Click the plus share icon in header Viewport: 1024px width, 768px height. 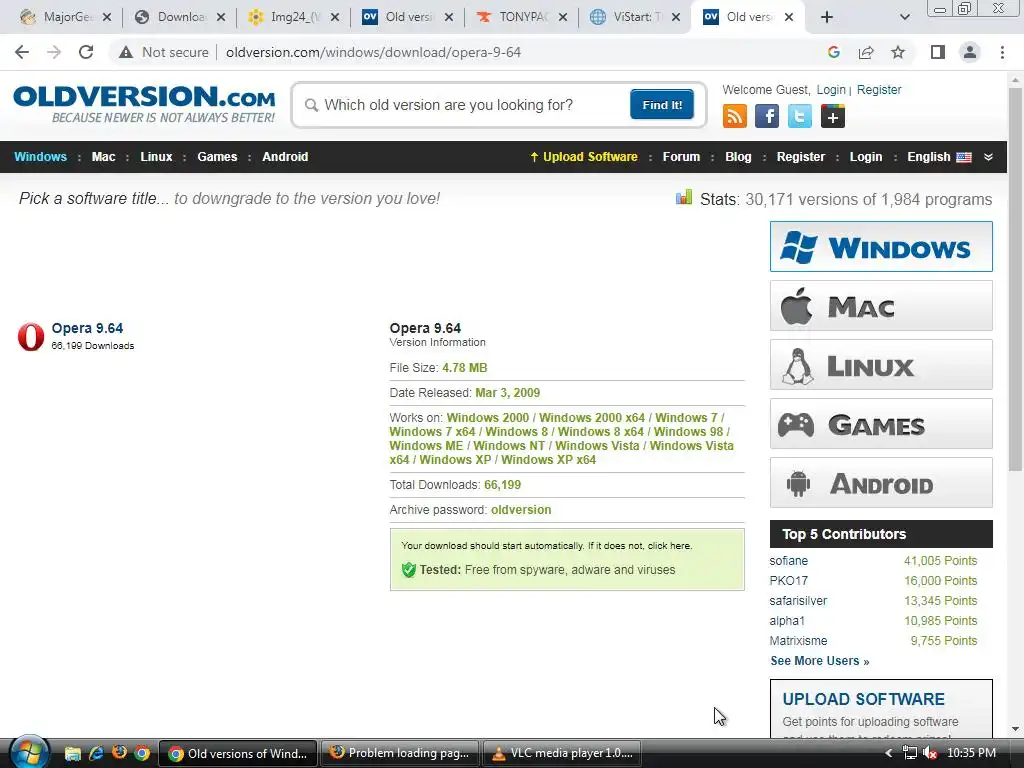[x=833, y=116]
